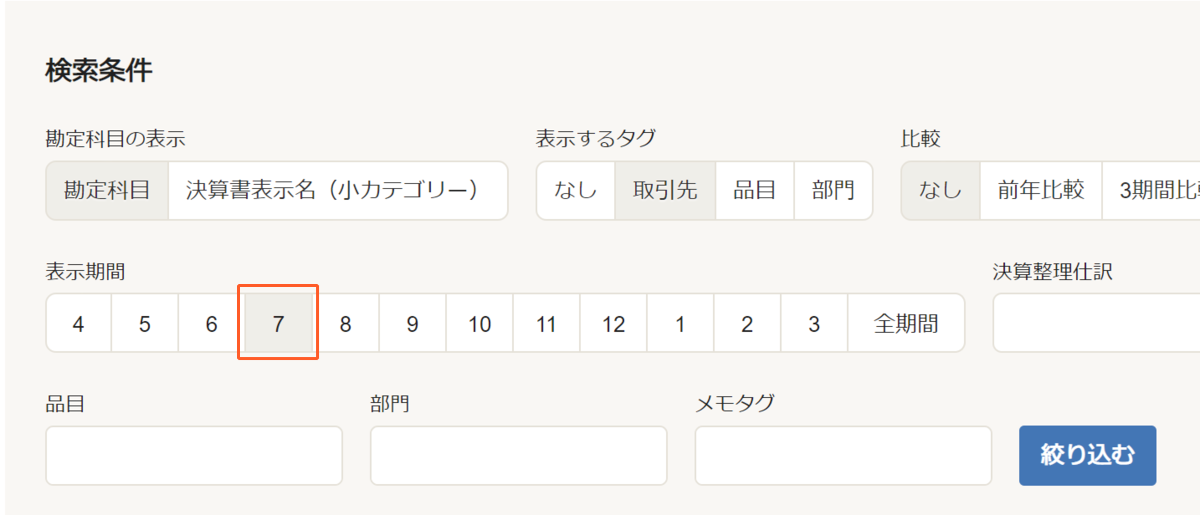Choose 部門 tag option

click(833, 190)
